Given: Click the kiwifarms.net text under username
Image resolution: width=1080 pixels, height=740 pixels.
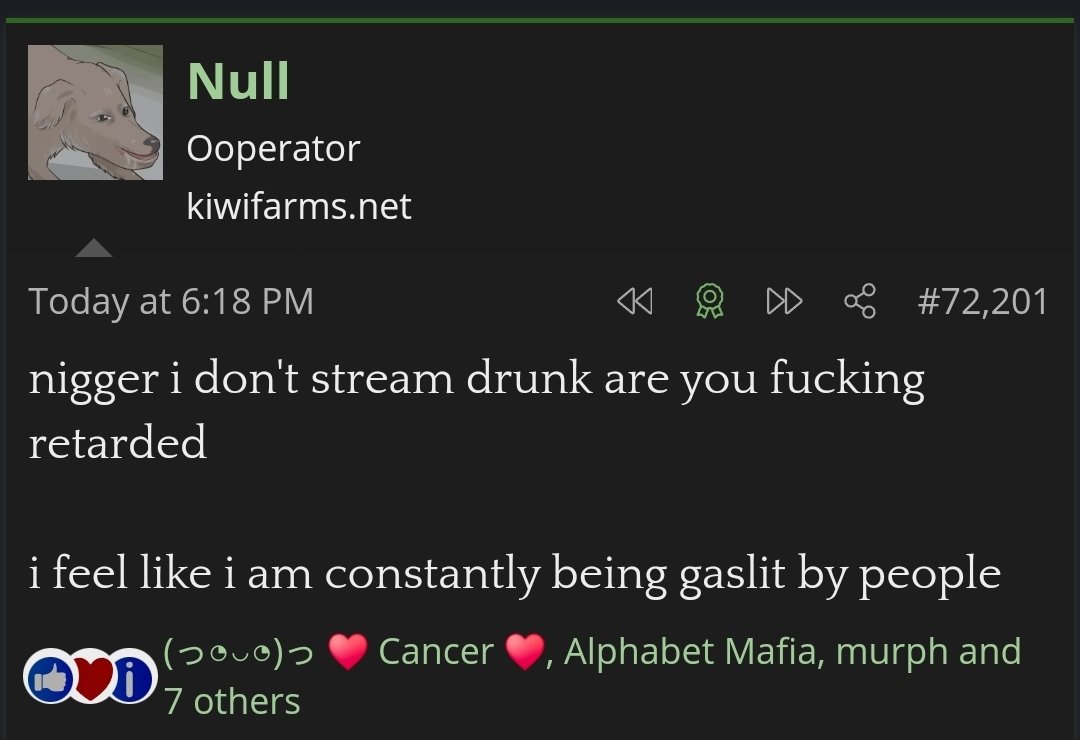Looking at the screenshot, I should (x=299, y=207).
